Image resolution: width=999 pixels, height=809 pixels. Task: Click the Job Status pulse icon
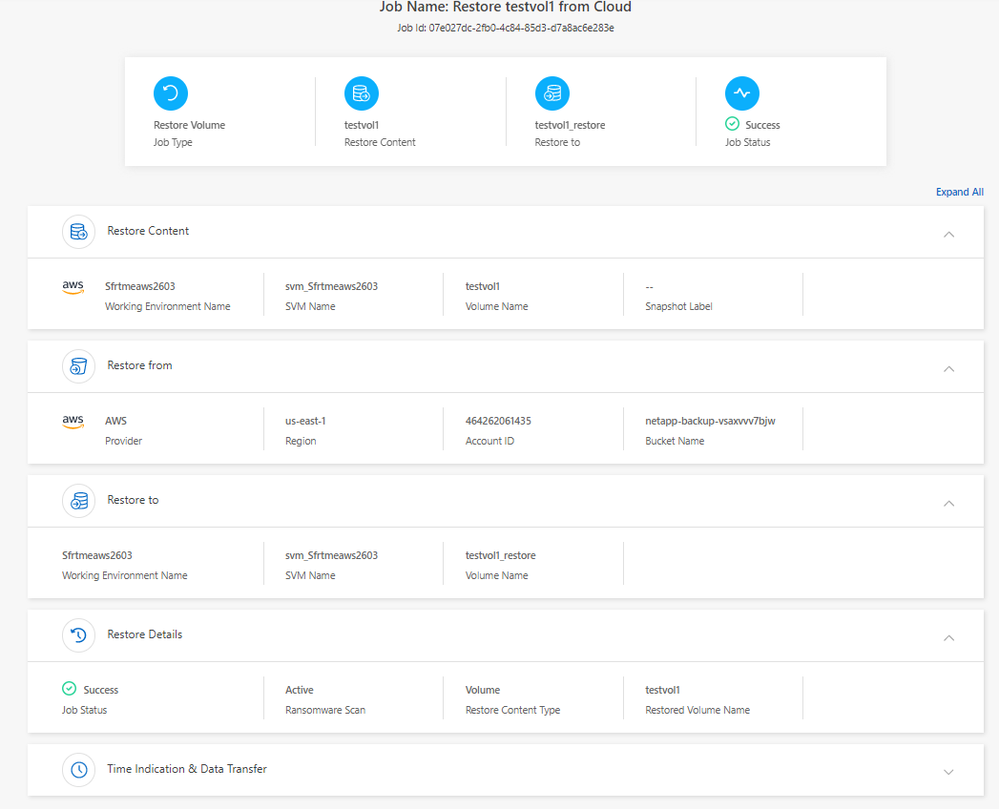[742, 93]
